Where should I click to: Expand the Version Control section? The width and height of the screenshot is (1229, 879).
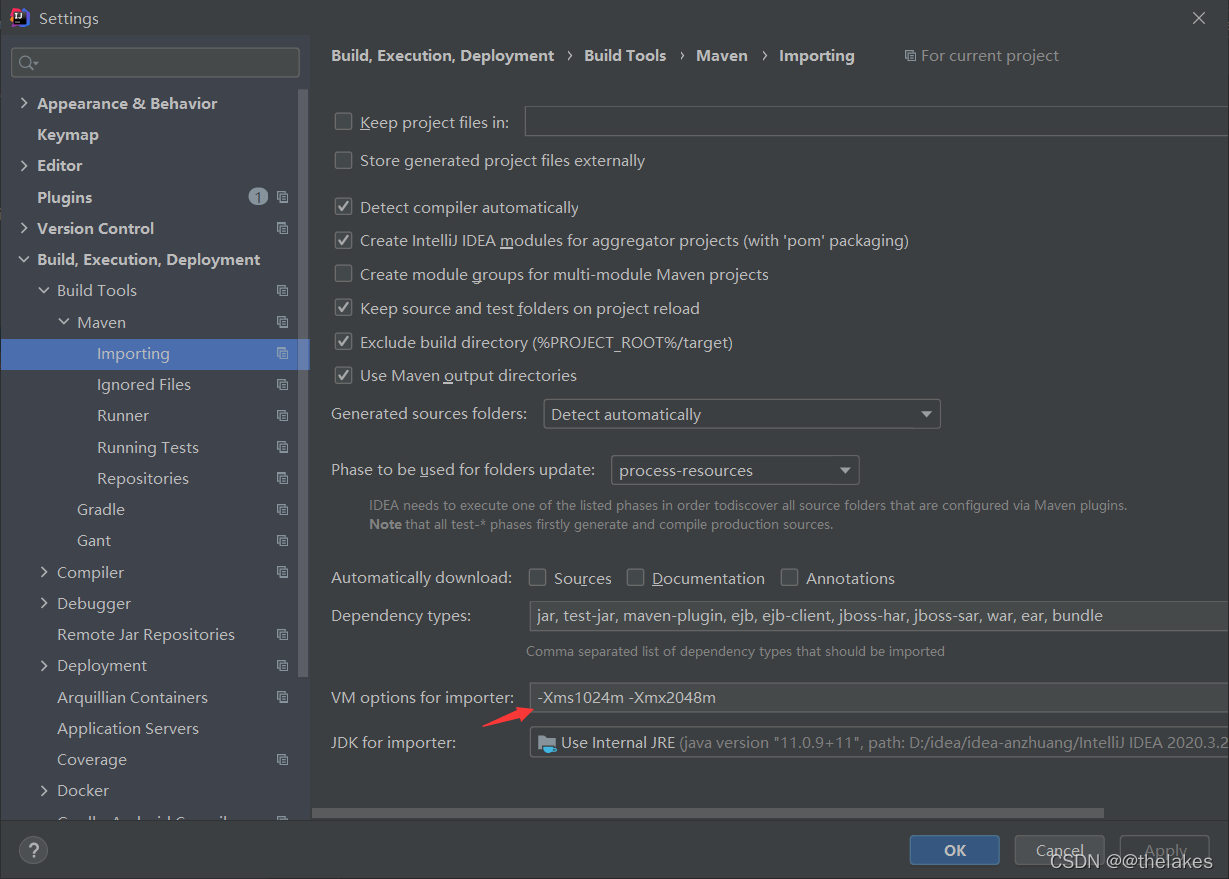point(24,228)
